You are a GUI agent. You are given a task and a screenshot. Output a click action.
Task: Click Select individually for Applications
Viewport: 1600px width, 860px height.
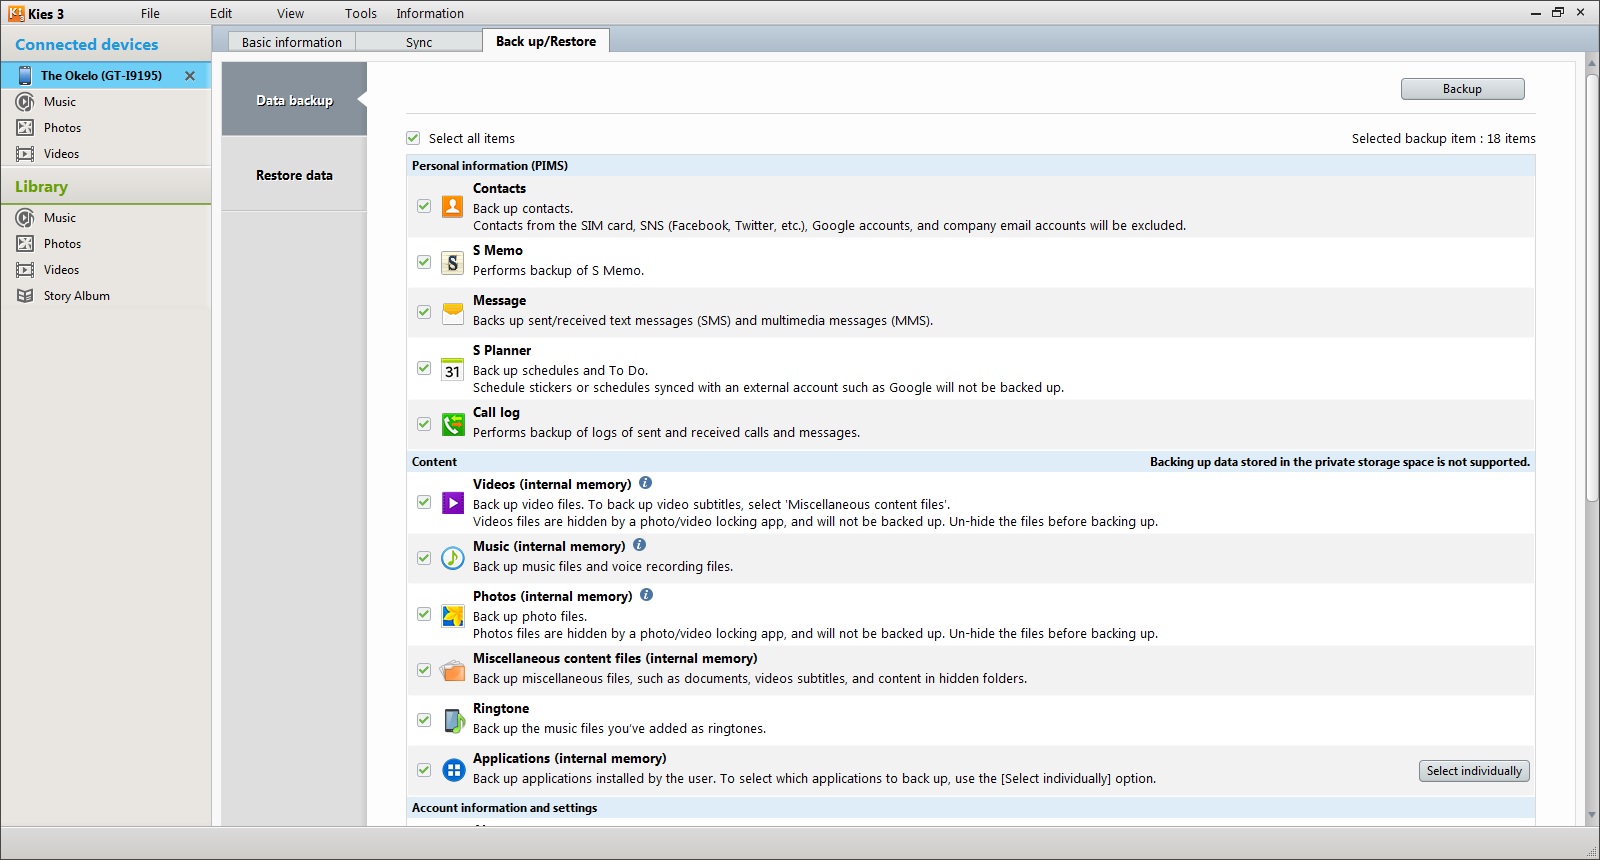1474,771
